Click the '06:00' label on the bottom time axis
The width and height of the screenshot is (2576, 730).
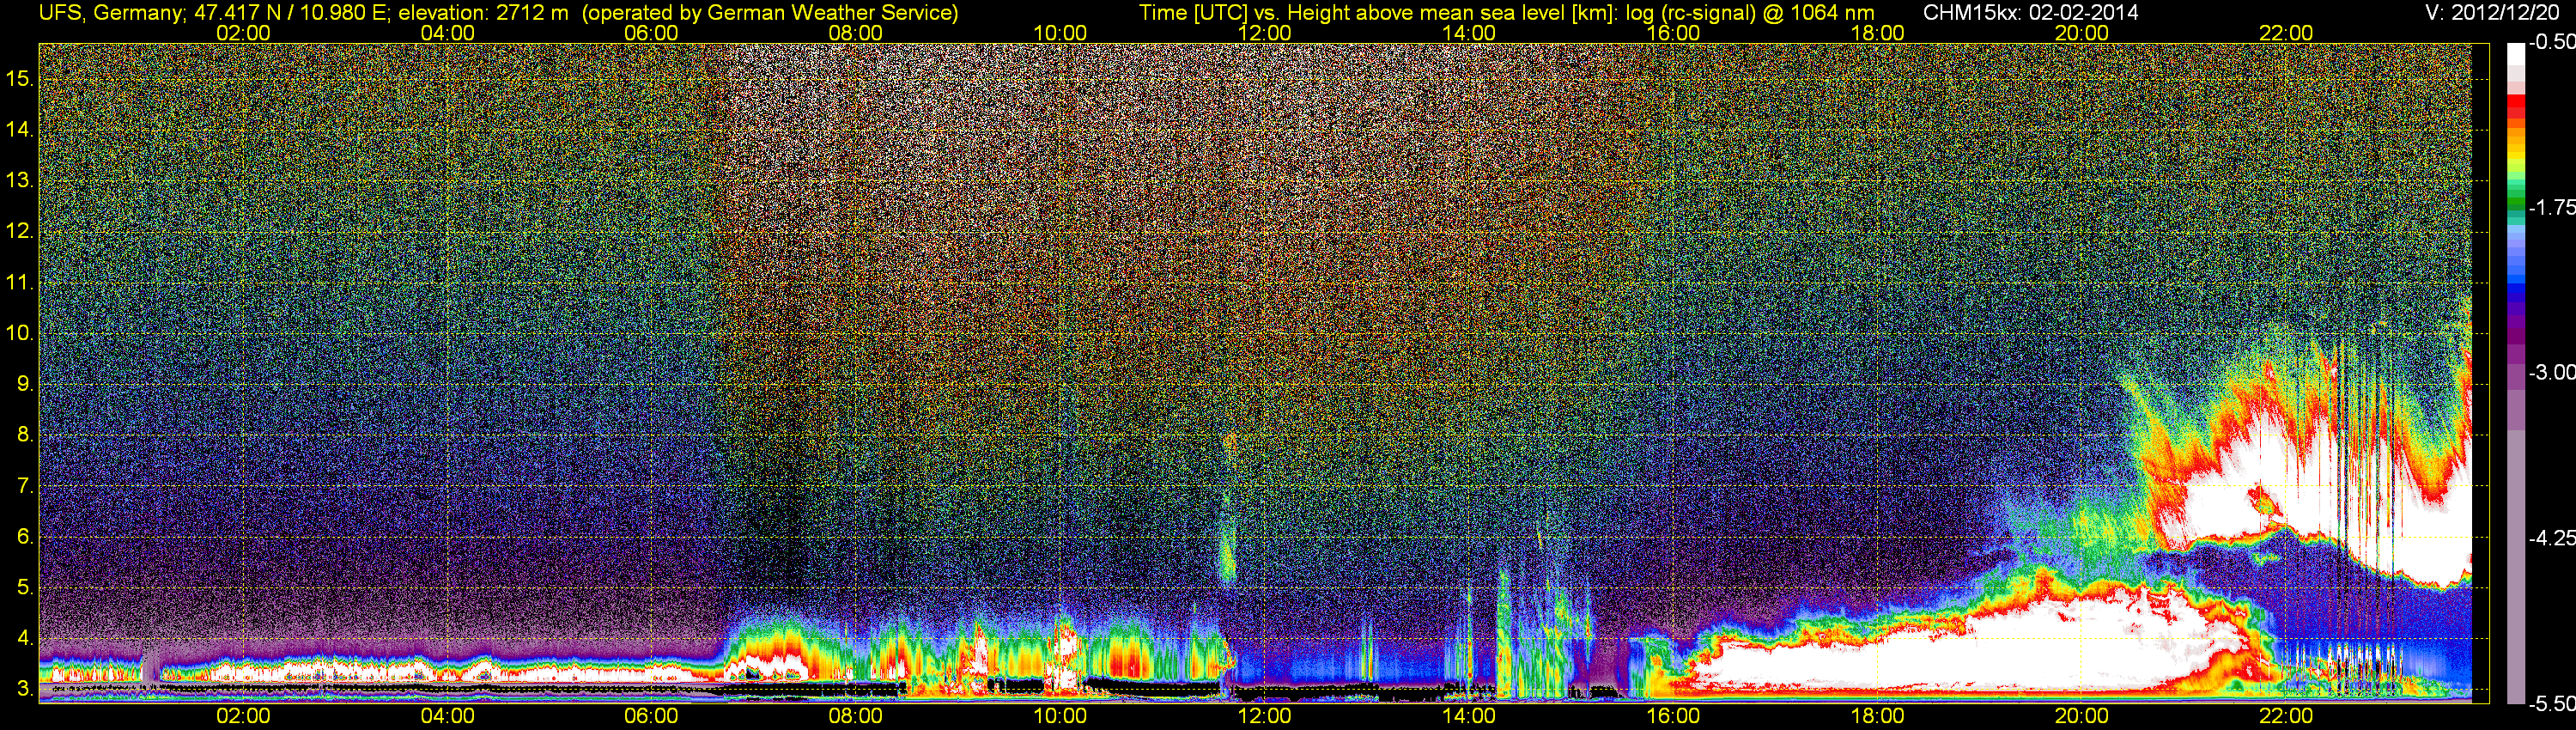pos(651,716)
